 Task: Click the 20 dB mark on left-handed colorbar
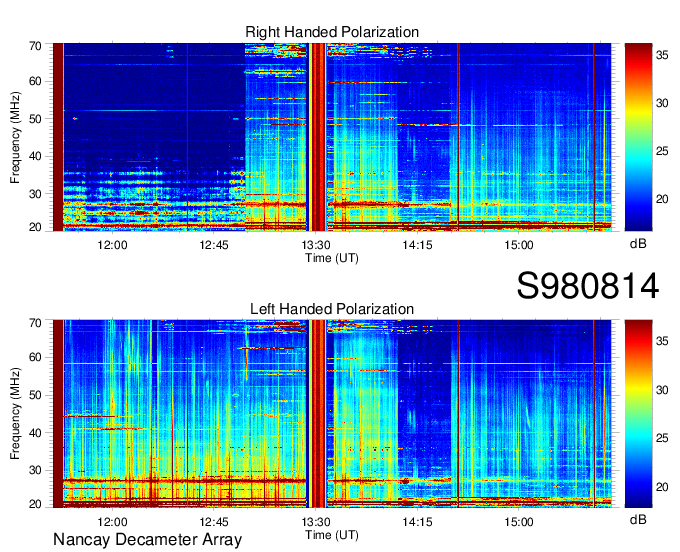pos(662,487)
